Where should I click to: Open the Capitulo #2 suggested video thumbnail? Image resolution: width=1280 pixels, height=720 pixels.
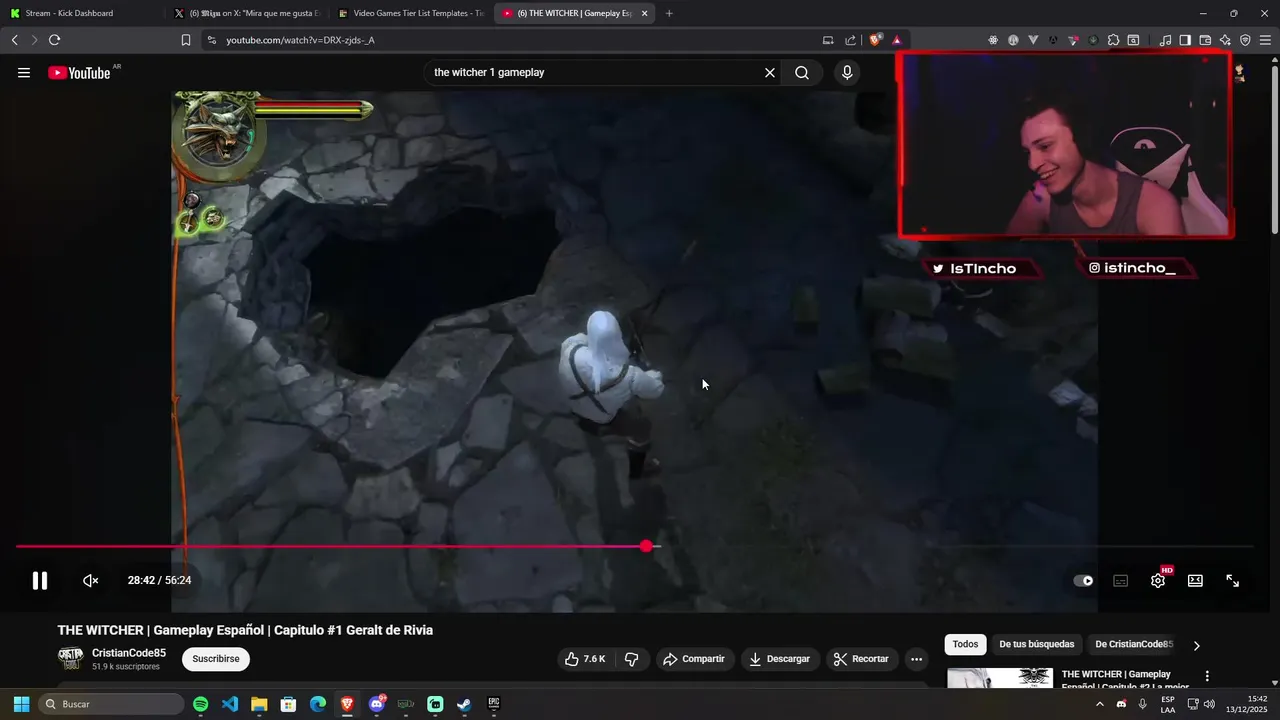point(1000,678)
